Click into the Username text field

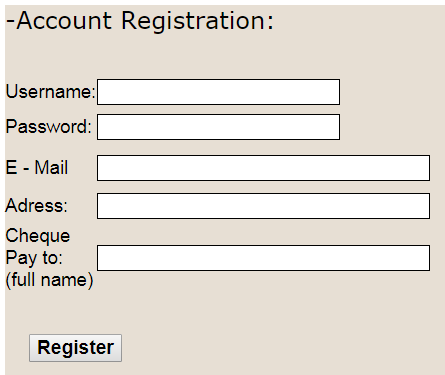pyautogui.click(x=218, y=92)
